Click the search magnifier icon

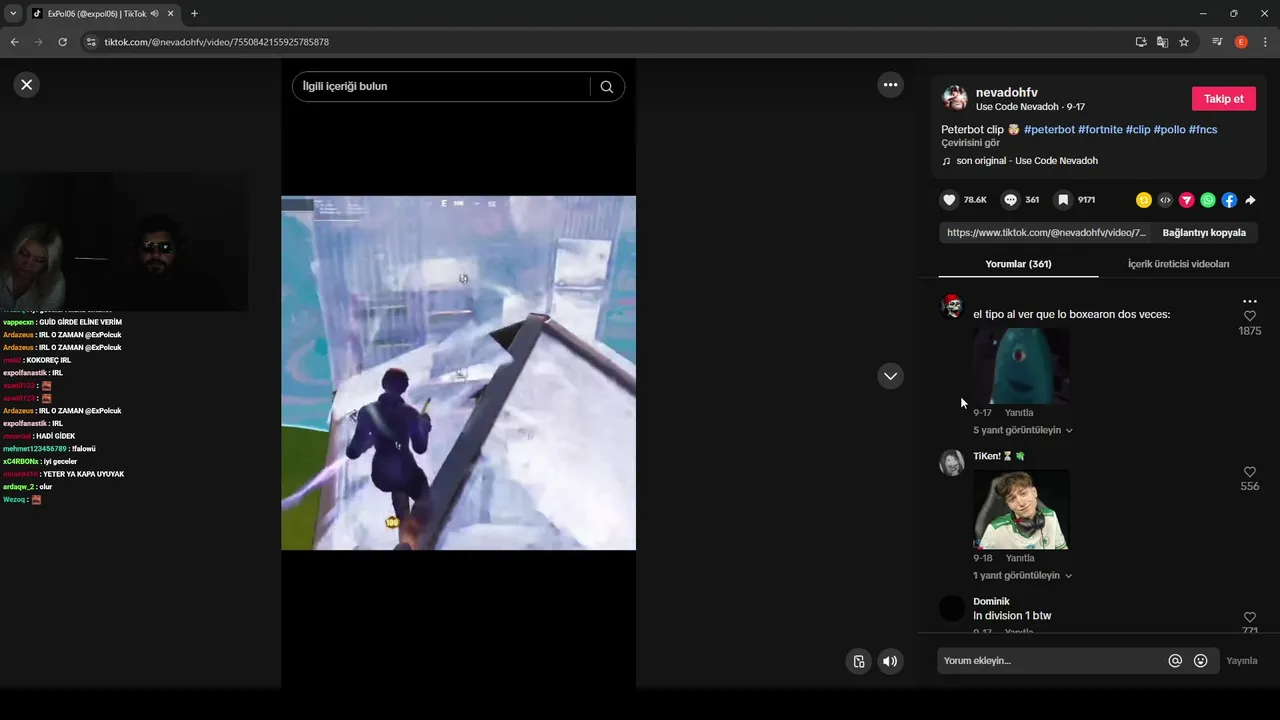(606, 86)
